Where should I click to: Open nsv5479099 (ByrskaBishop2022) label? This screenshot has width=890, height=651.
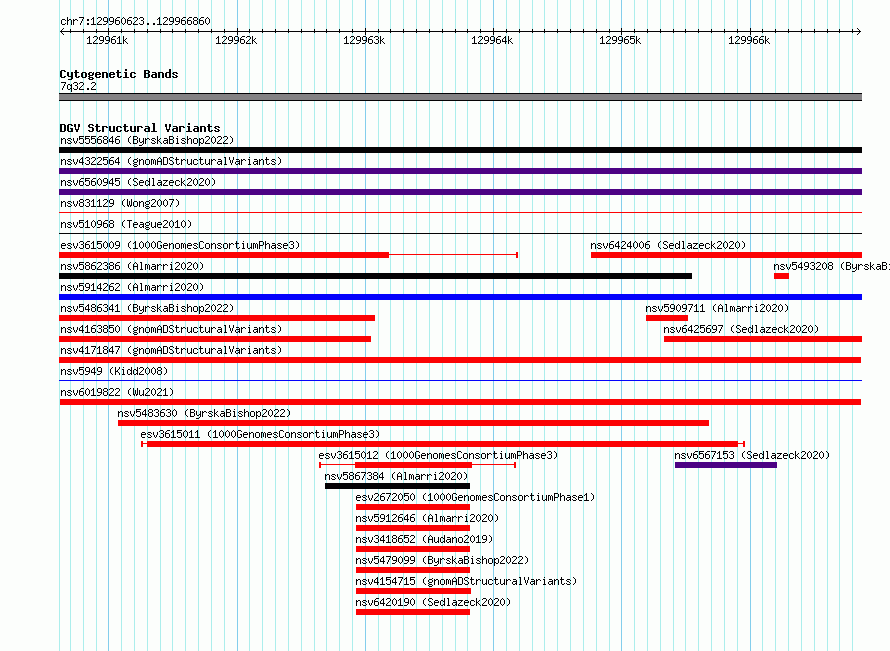pos(442,560)
